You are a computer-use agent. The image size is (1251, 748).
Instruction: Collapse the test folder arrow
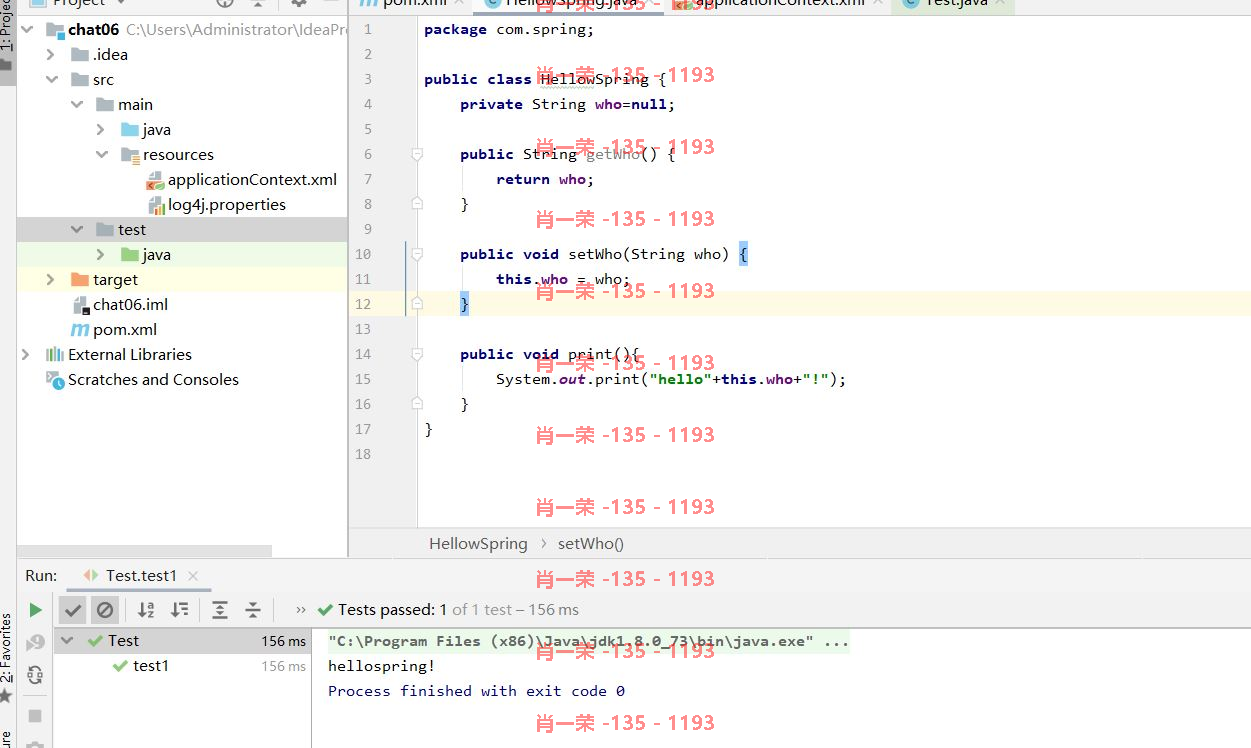pos(76,230)
